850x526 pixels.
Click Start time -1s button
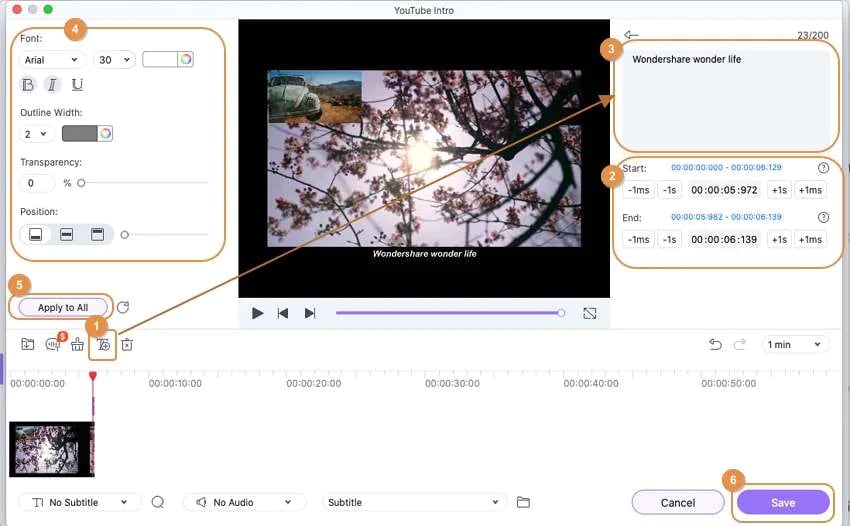coord(669,190)
